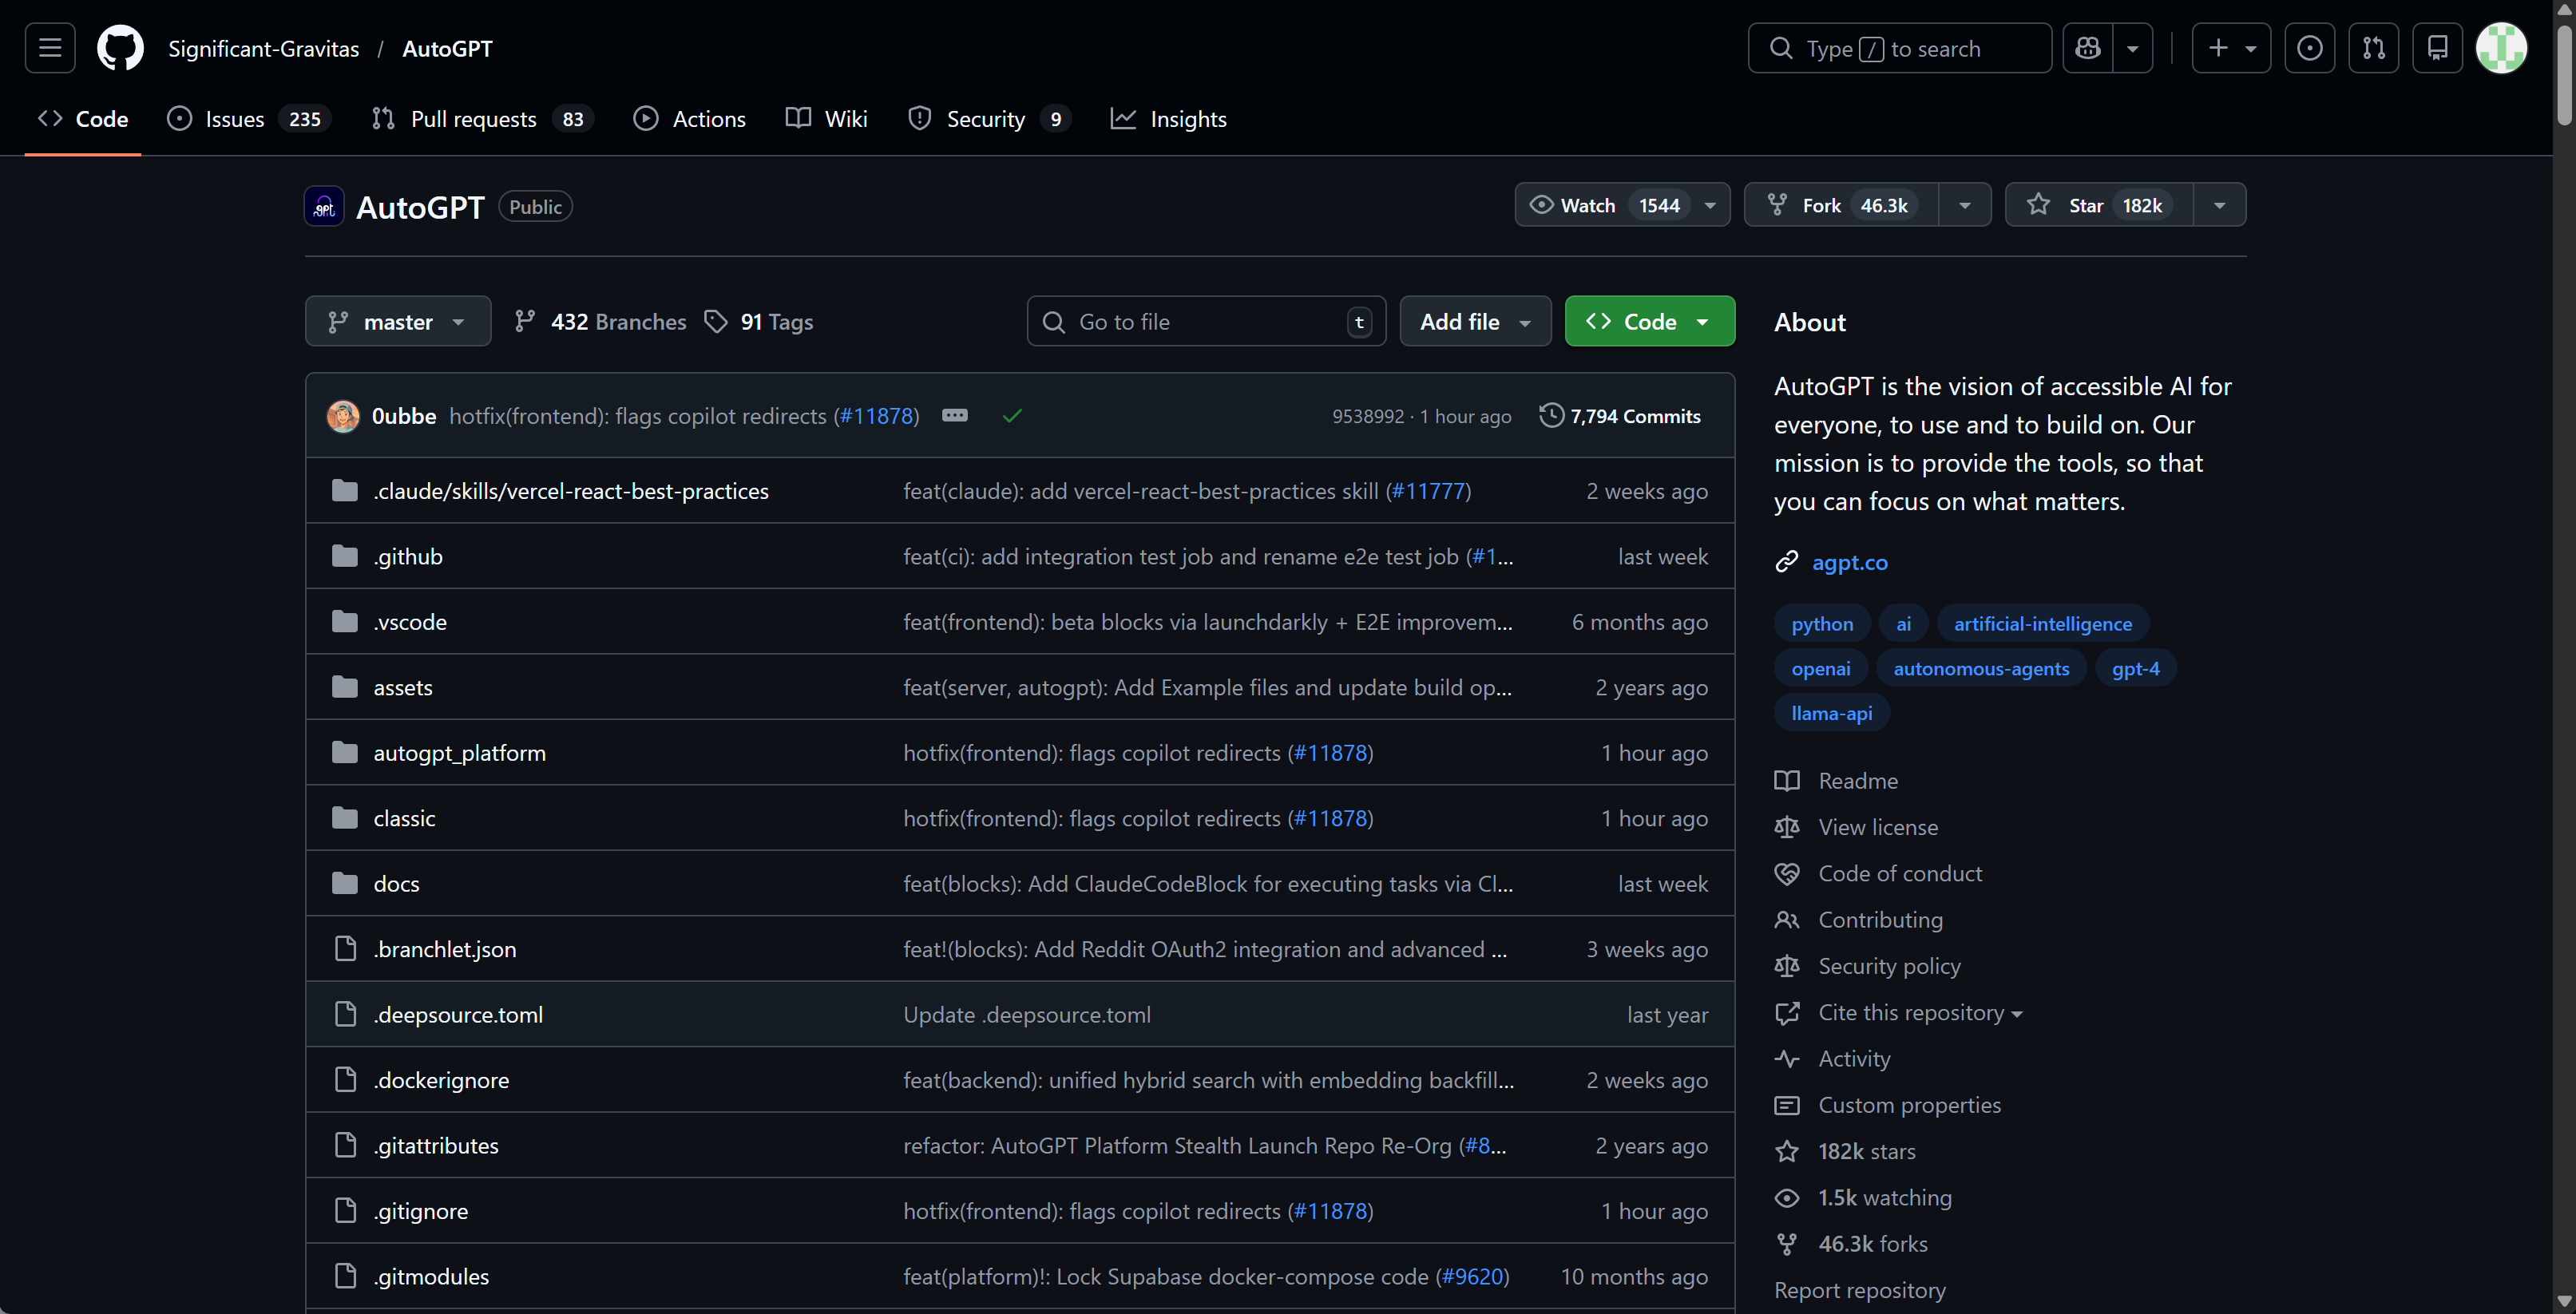Open the Insights tab
This screenshot has width=2576, height=1314.
click(1187, 119)
